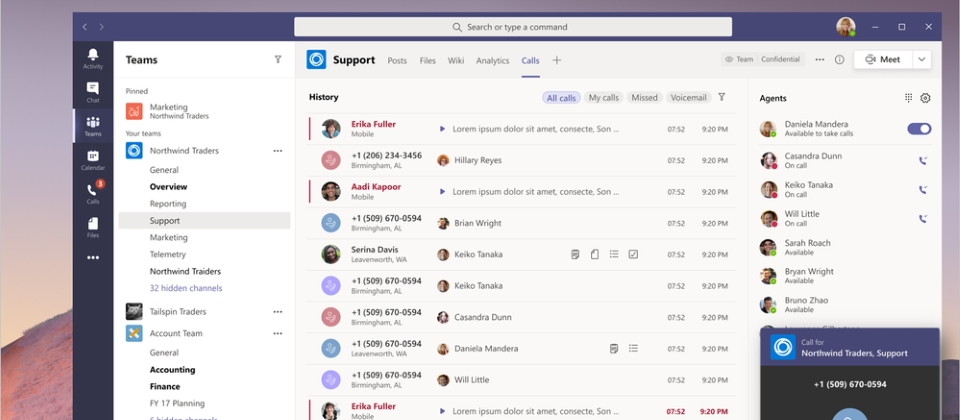Screen dimensions: 960x420
Task: Open checkbox task icon on Serina Davis row
Action: [x=634, y=254]
